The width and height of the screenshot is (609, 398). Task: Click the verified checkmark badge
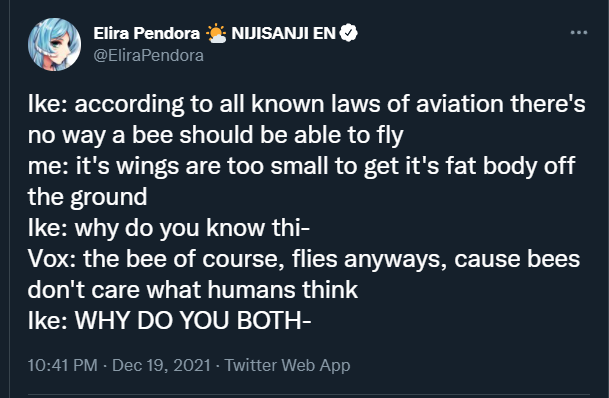coord(348,33)
